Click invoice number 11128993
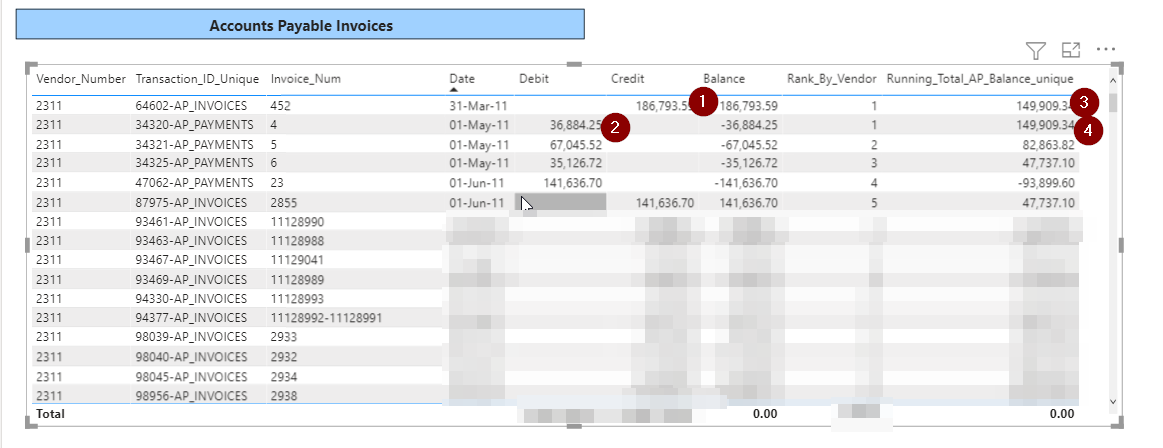Viewport: 1163px width, 448px height. pyautogui.click(x=297, y=299)
